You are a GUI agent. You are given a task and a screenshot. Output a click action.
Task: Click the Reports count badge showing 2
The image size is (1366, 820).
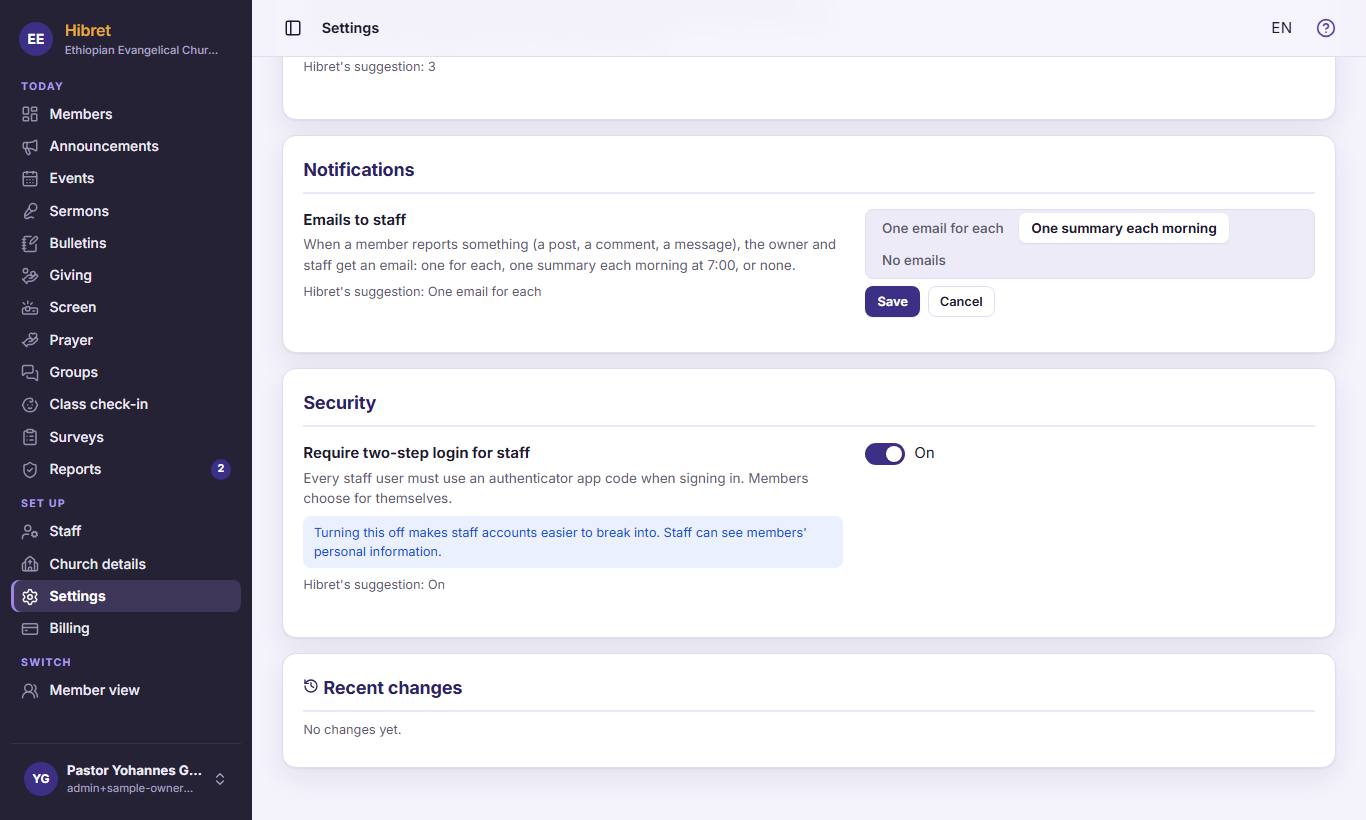221,469
